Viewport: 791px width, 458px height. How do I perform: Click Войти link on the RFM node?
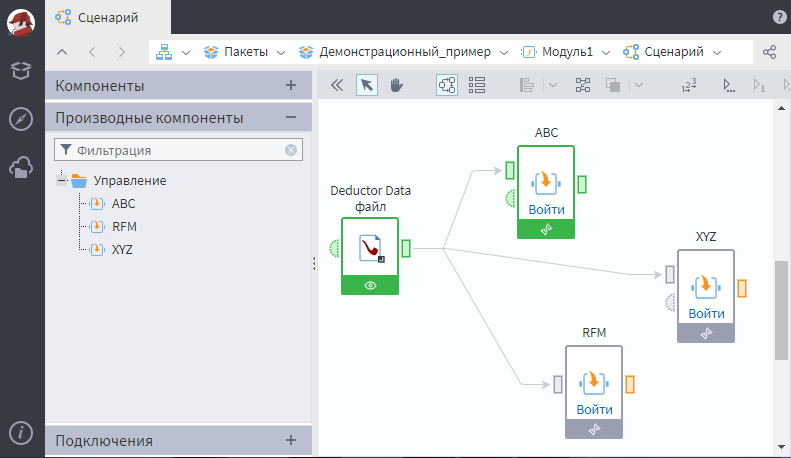click(594, 409)
